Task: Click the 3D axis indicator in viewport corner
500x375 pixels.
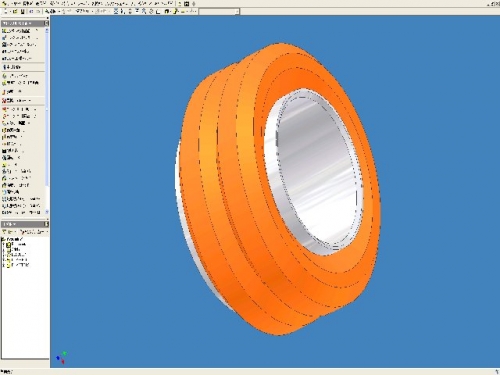Action: [x=61, y=358]
